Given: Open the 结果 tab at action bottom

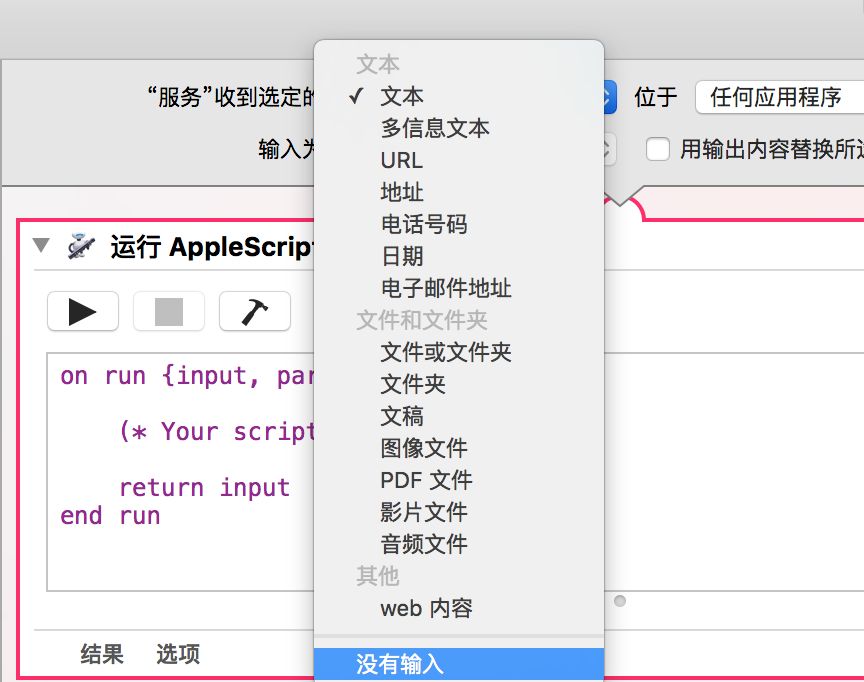Looking at the screenshot, I should [102, 654].
